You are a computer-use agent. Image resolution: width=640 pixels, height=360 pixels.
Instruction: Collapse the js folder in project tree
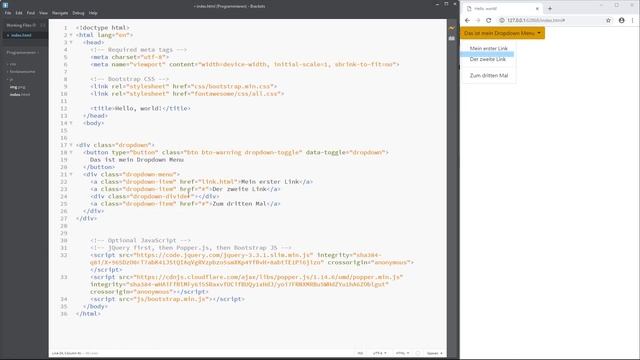(10, 79)
